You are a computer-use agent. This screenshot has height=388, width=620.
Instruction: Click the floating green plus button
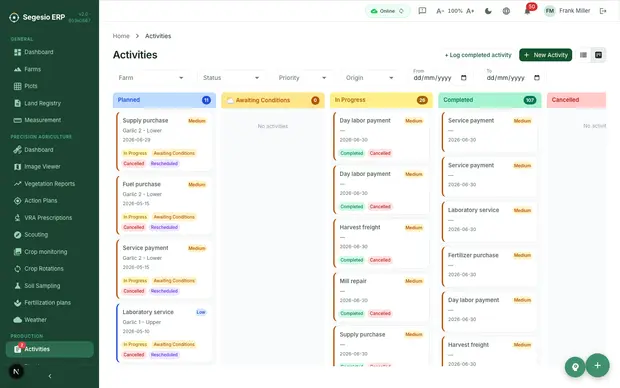tap(597, 365)
